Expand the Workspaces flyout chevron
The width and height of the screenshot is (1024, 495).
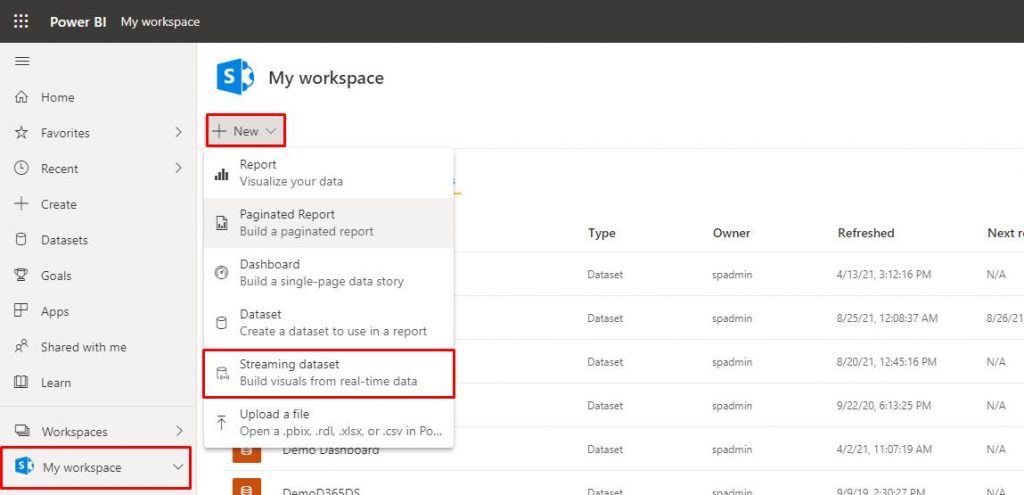[x=178, y=431]
